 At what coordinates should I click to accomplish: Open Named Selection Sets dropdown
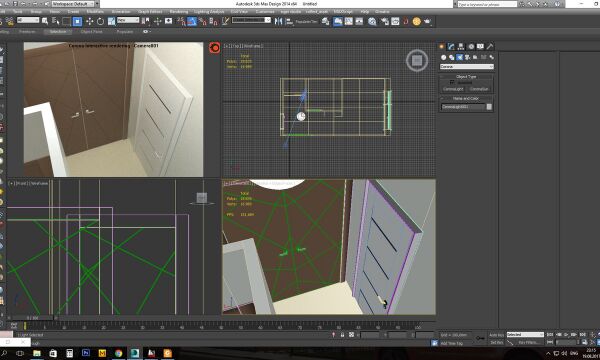[251, 20]
